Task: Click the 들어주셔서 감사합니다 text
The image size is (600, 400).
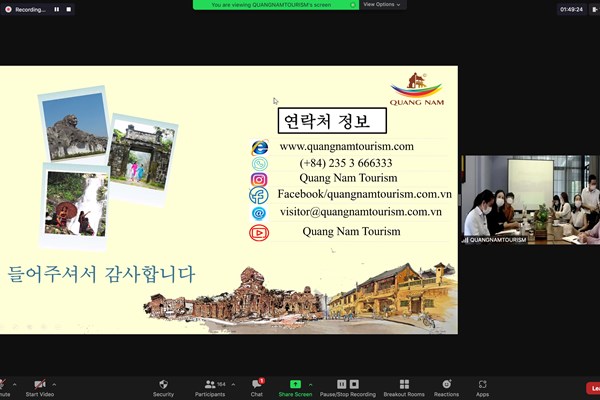Action: click(x=101, y=274)
